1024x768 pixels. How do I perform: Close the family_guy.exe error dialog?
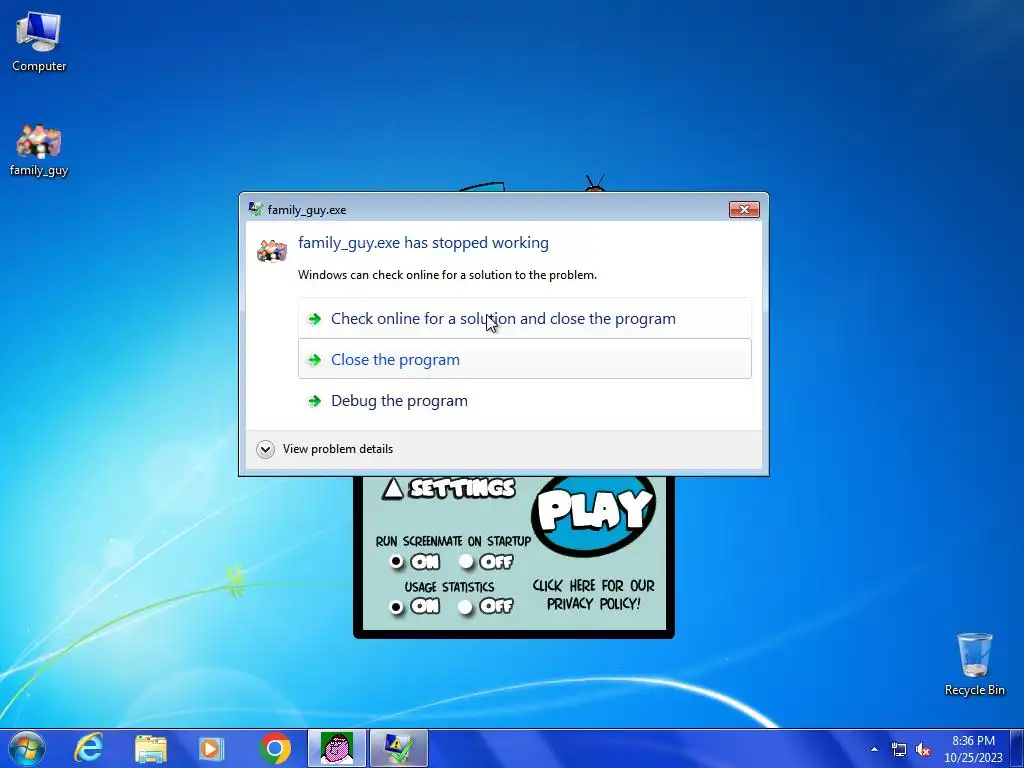pyautogui.click(x=744, y=209)
